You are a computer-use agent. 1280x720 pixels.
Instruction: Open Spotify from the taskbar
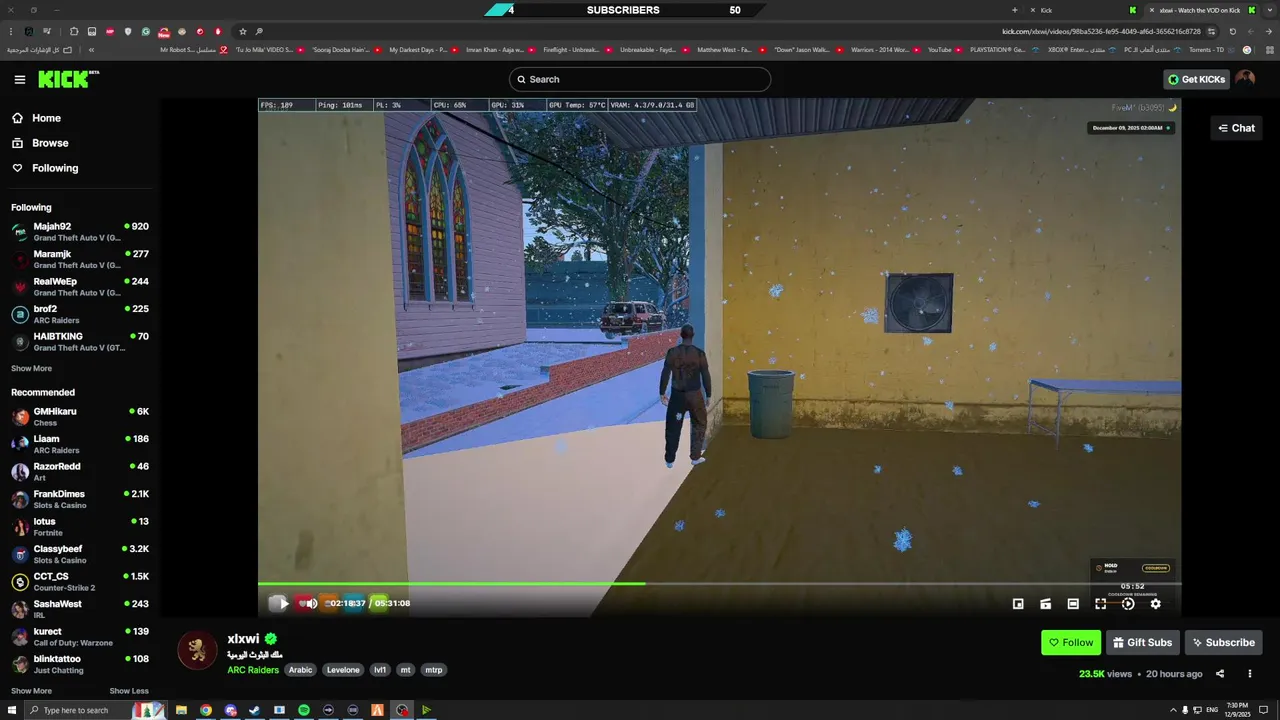click(x=304, y=710)
